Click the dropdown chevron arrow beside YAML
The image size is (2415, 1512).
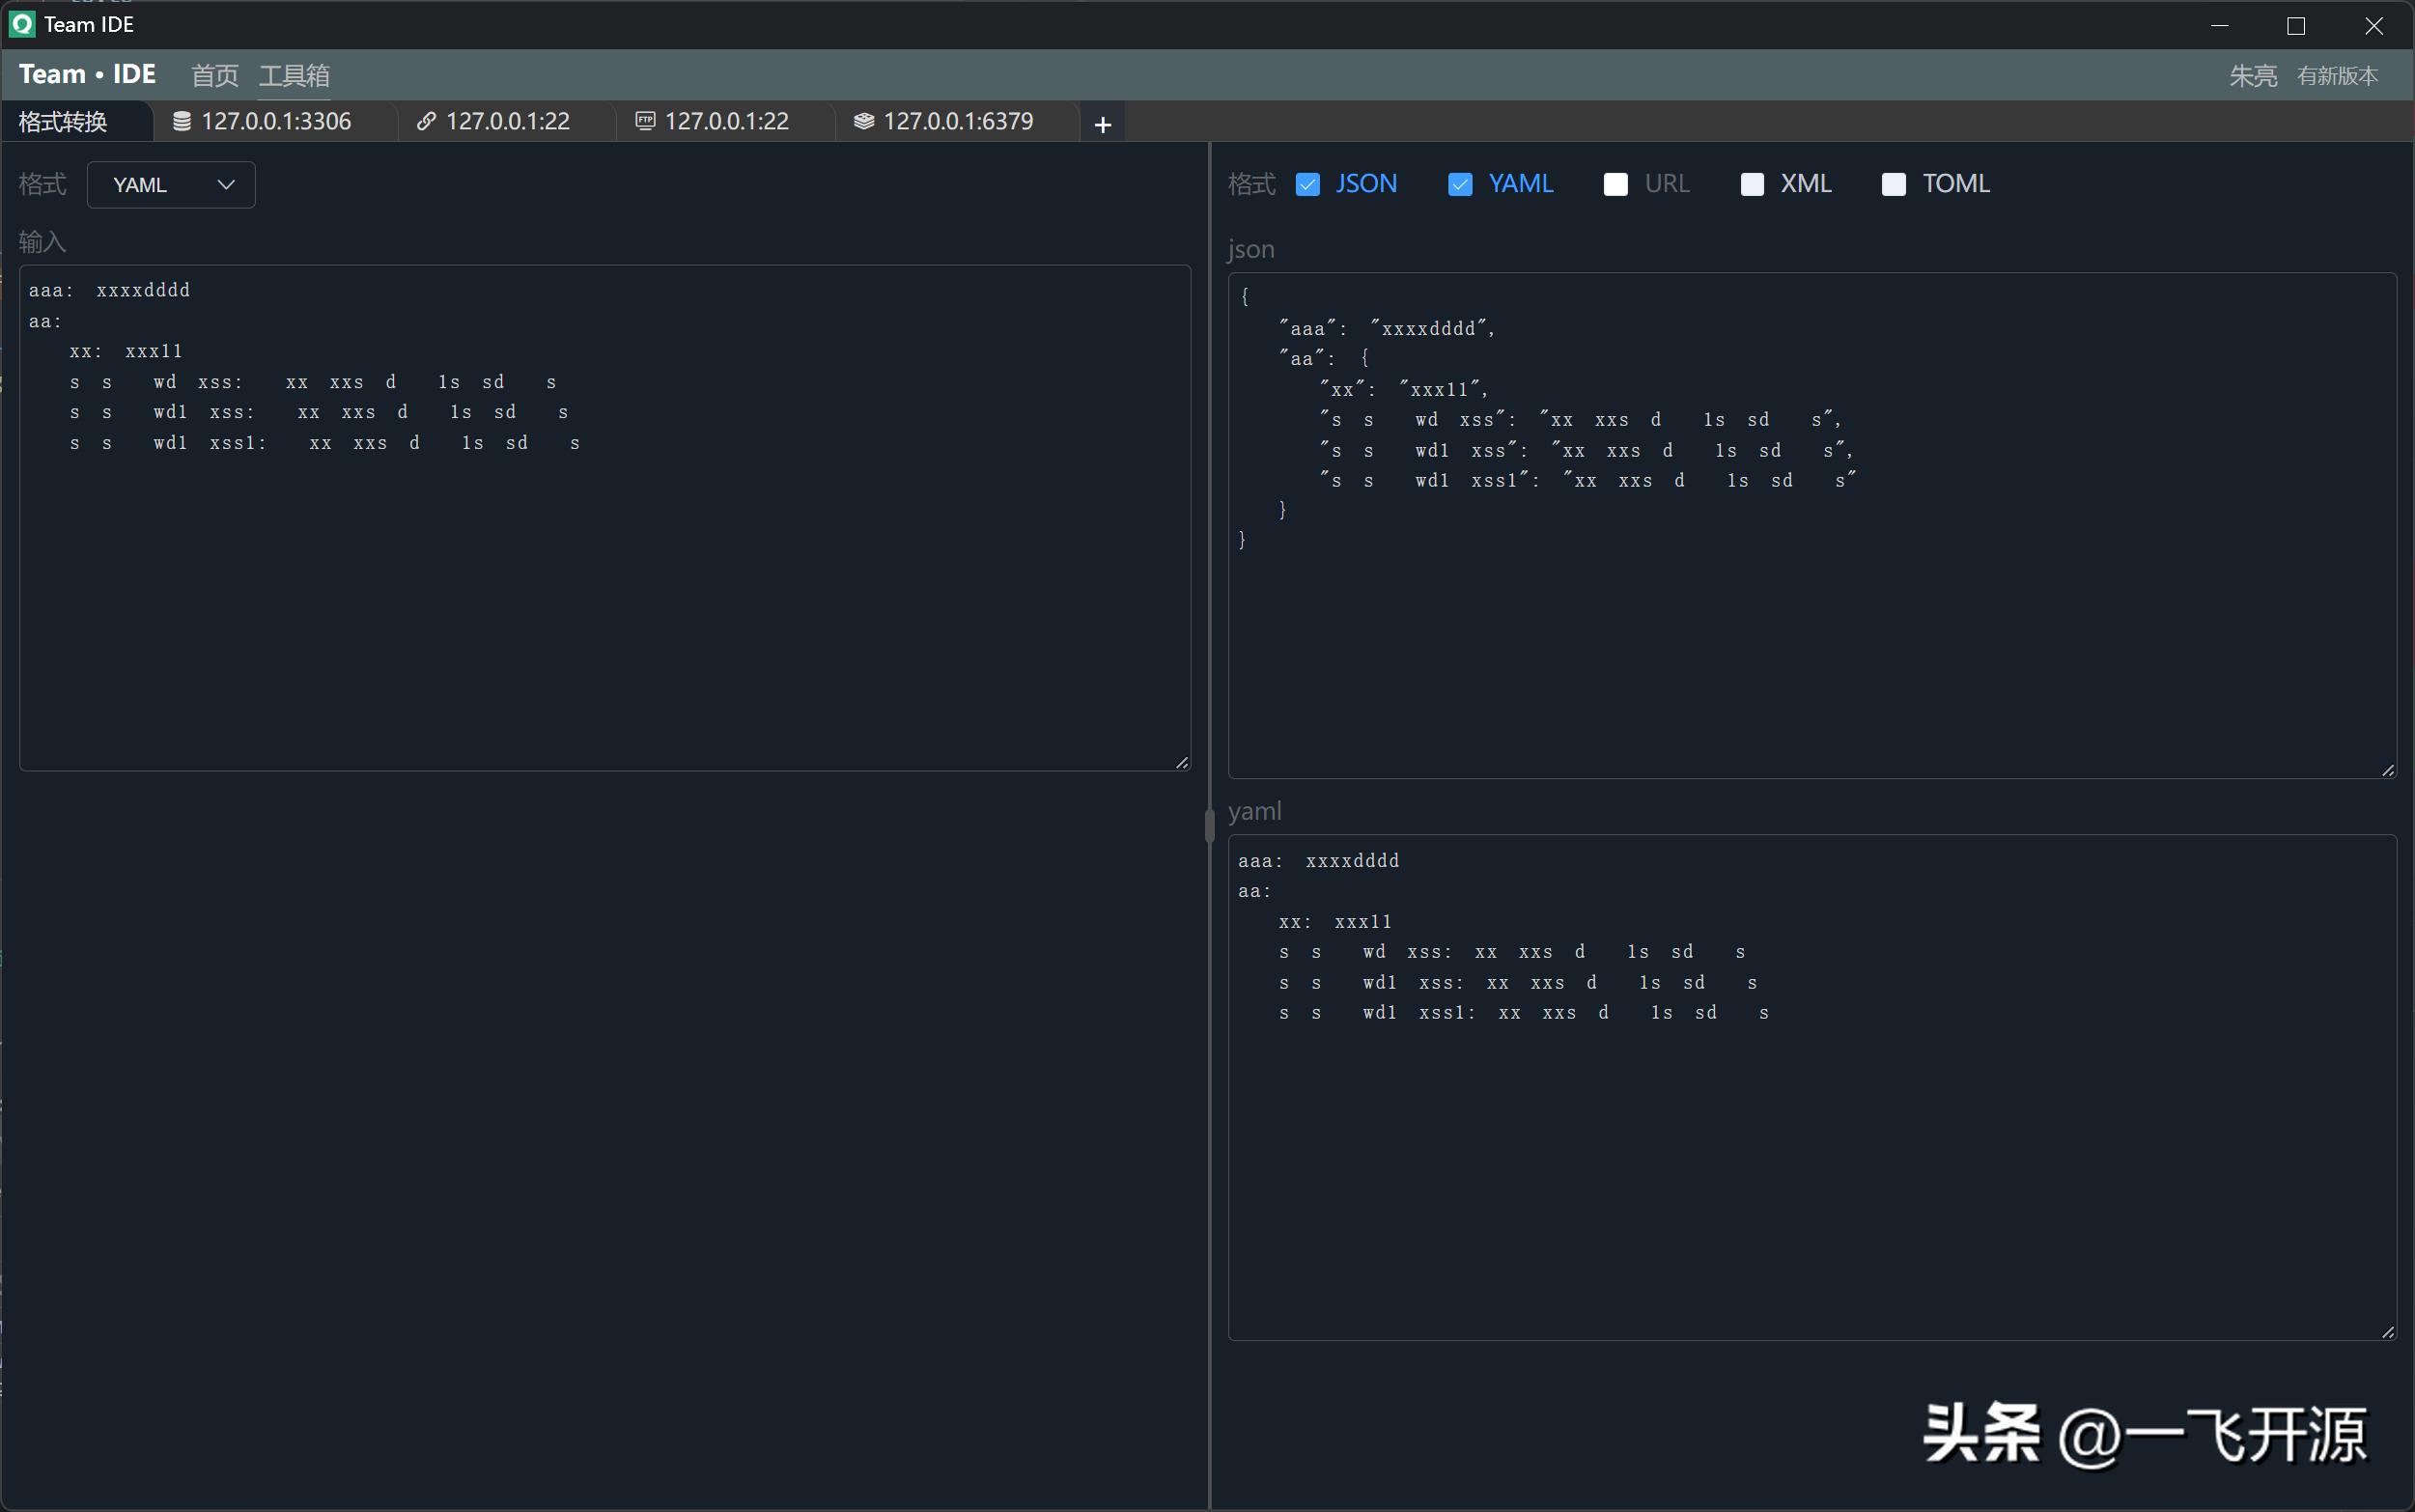[226, 185]
